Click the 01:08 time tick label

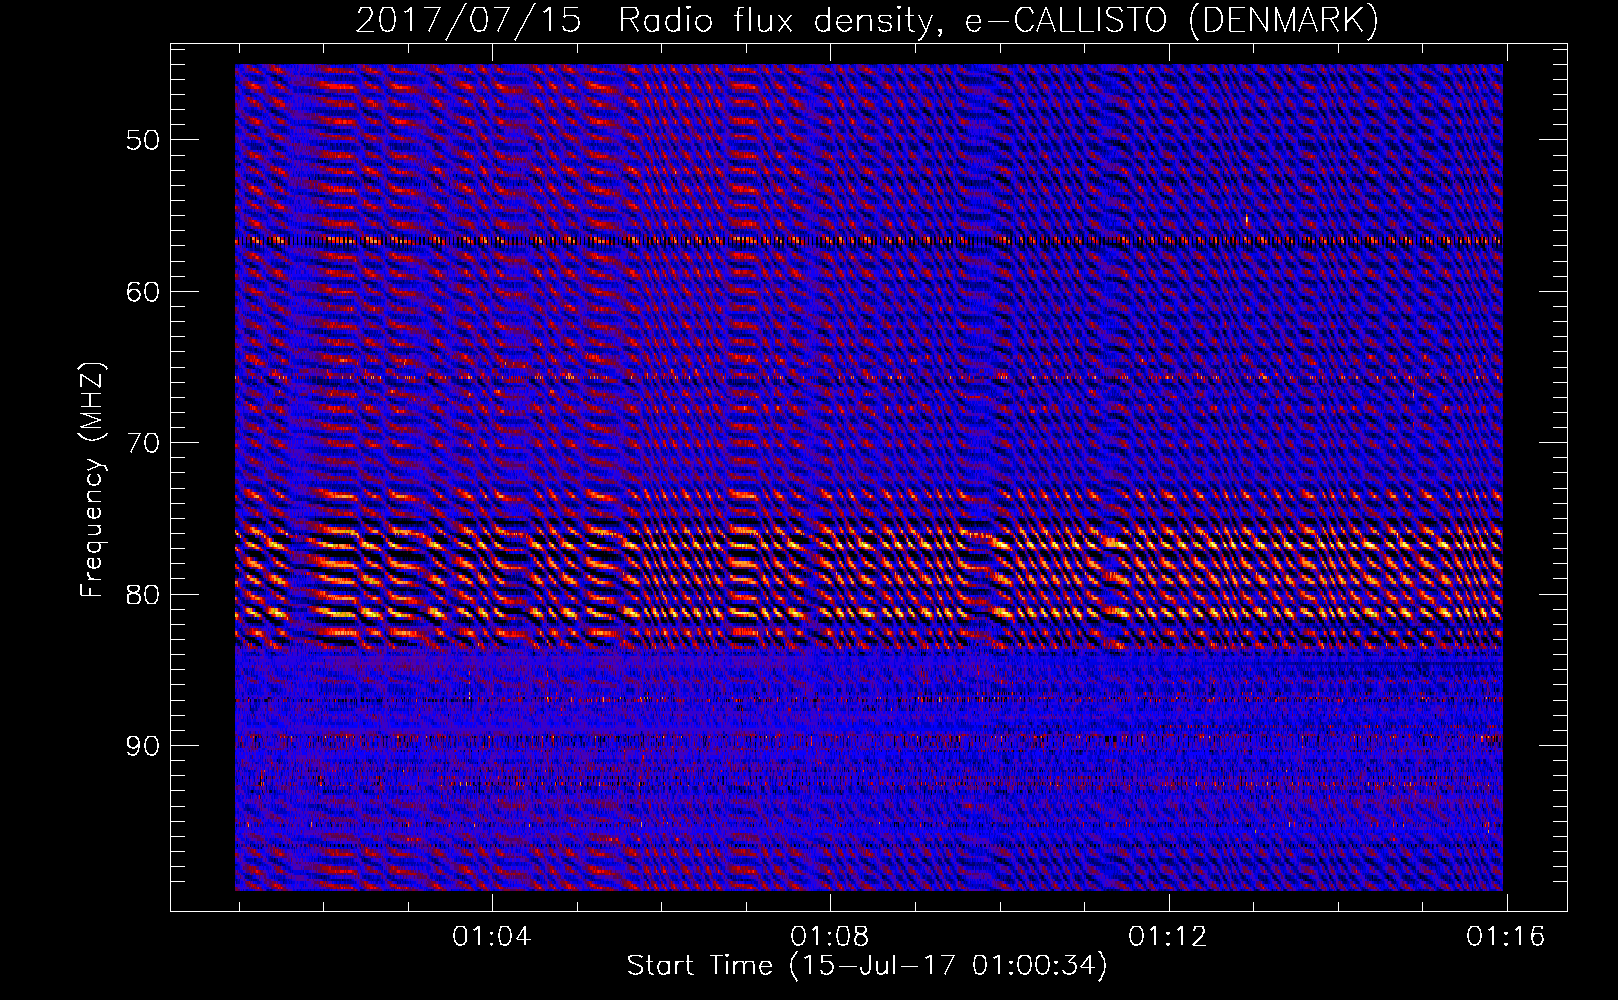(830, 937)
